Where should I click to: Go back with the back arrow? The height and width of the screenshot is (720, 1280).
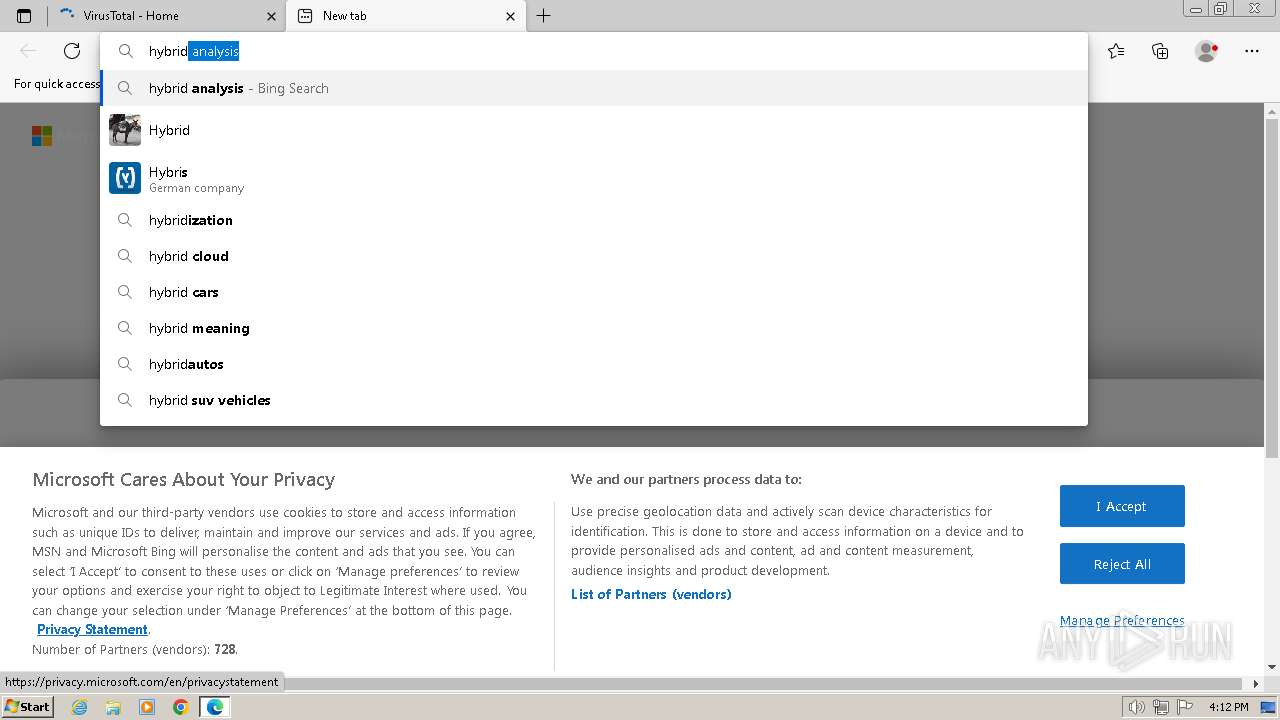(x=29, y=51)
